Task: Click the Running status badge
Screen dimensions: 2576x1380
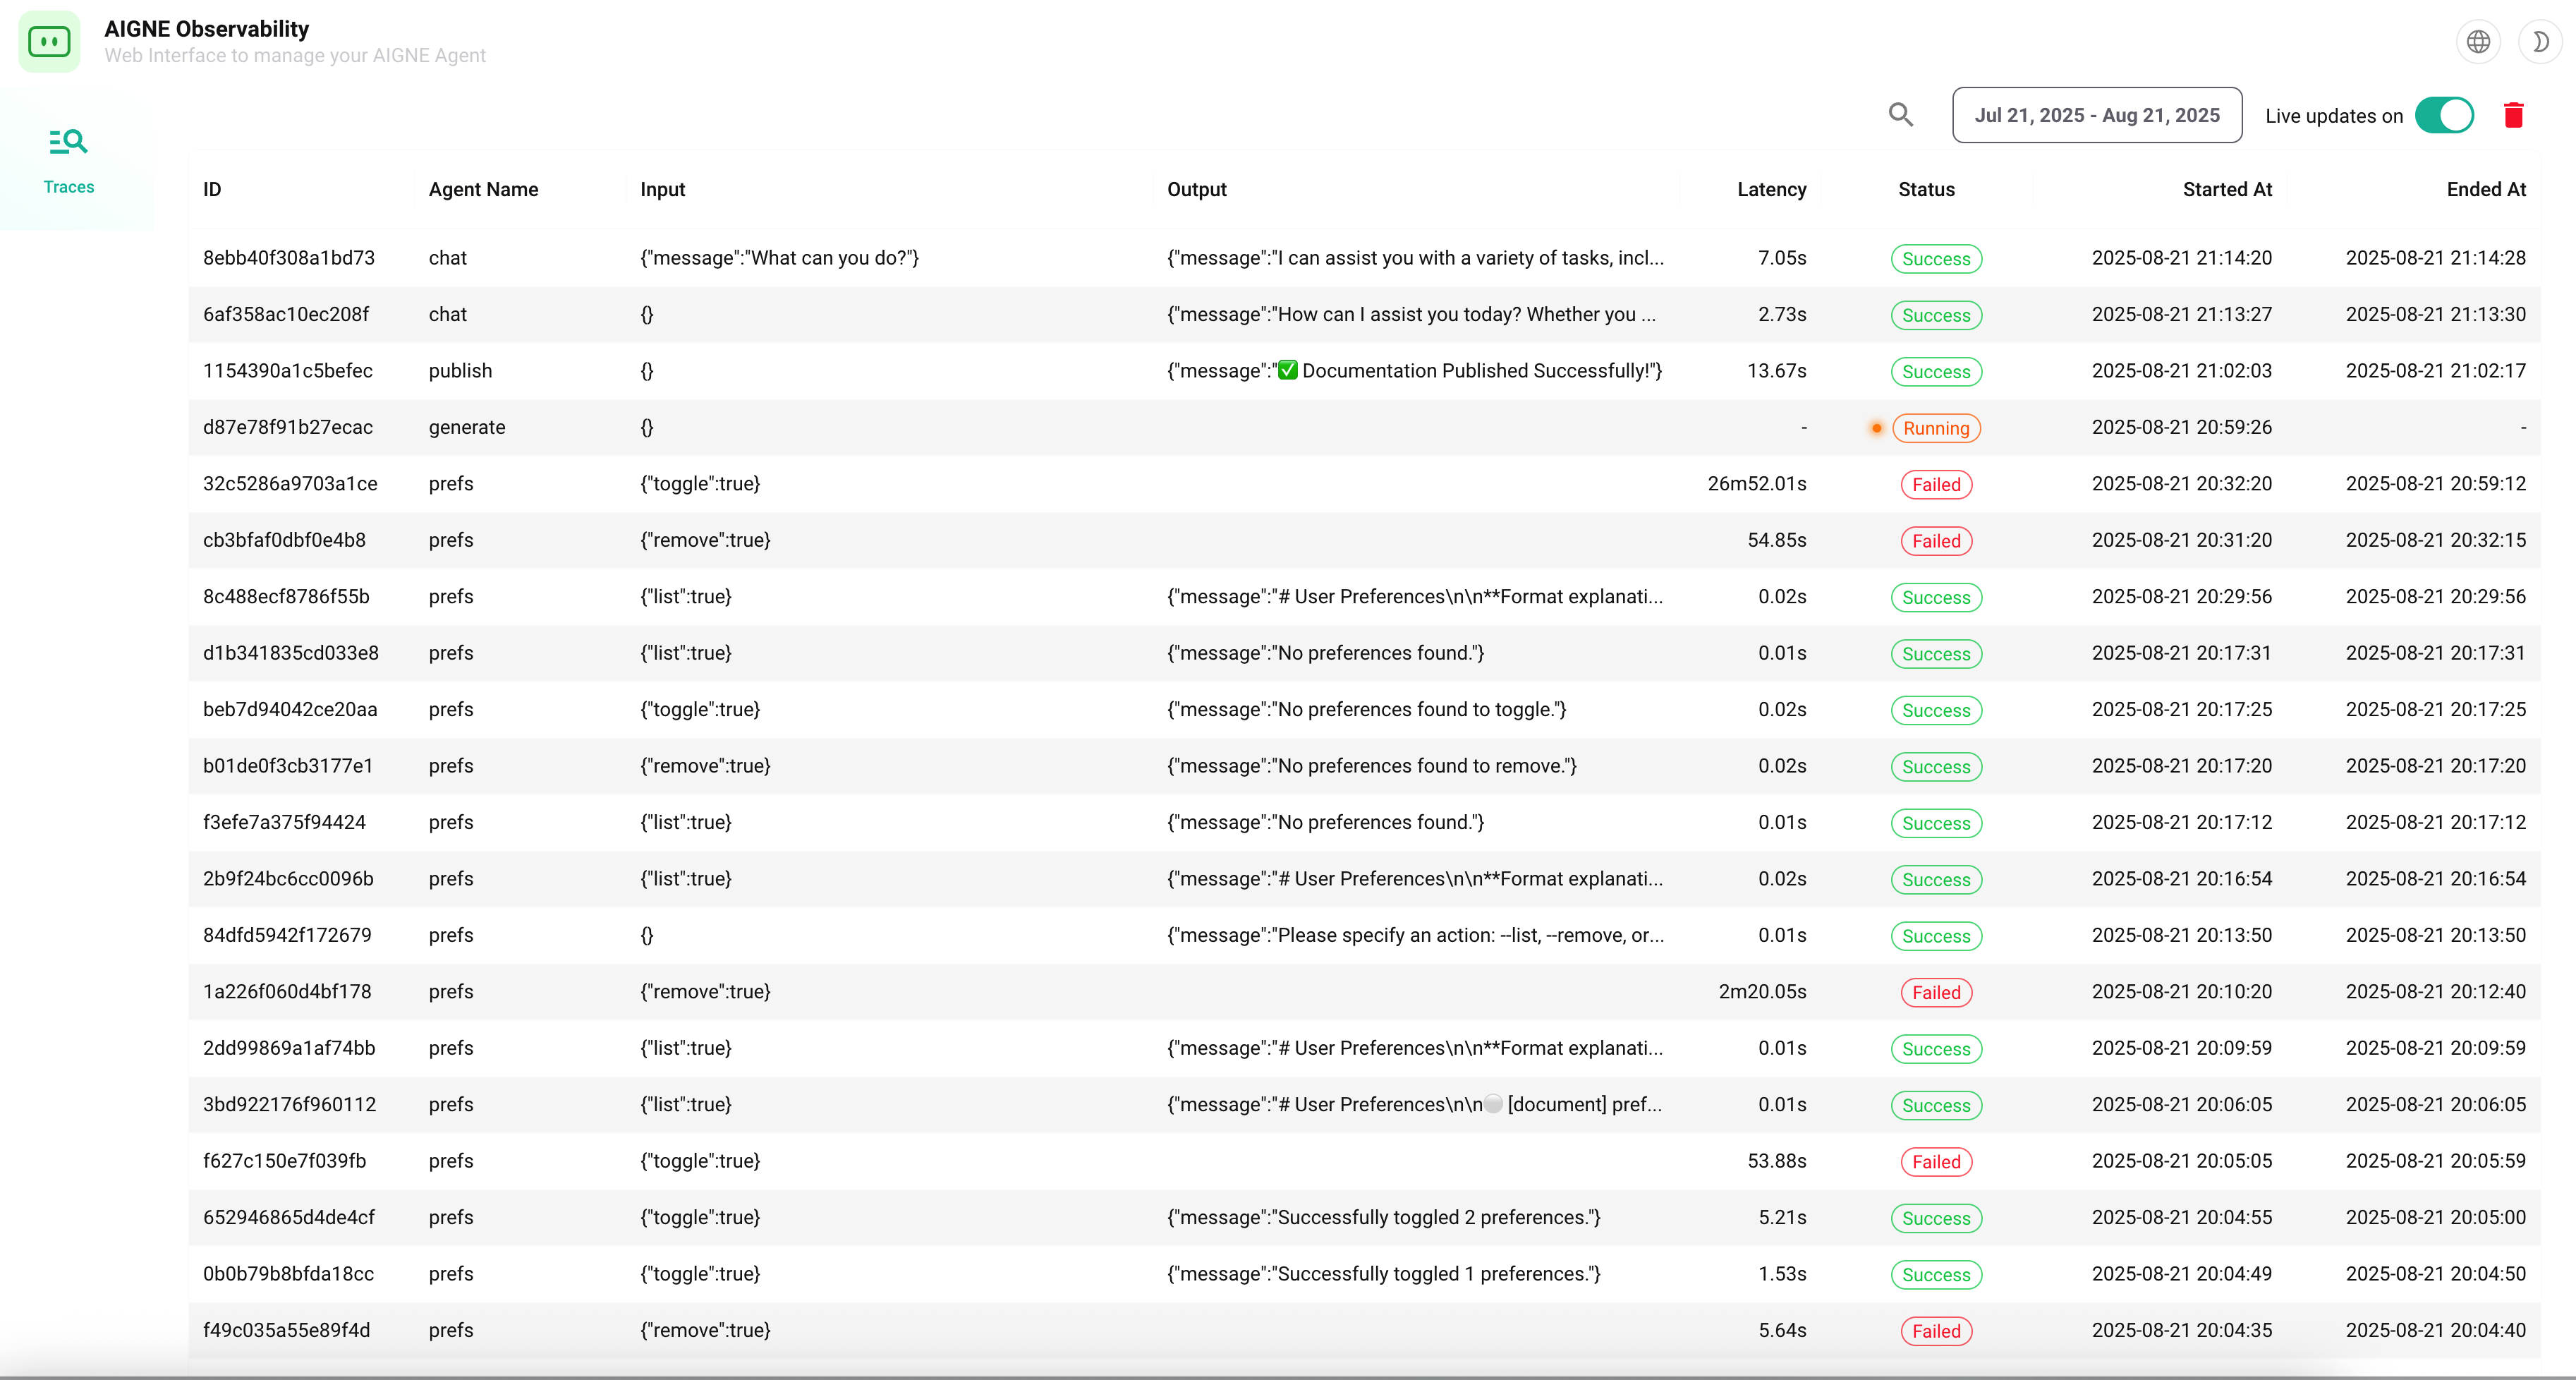Action: (1936, 427)
